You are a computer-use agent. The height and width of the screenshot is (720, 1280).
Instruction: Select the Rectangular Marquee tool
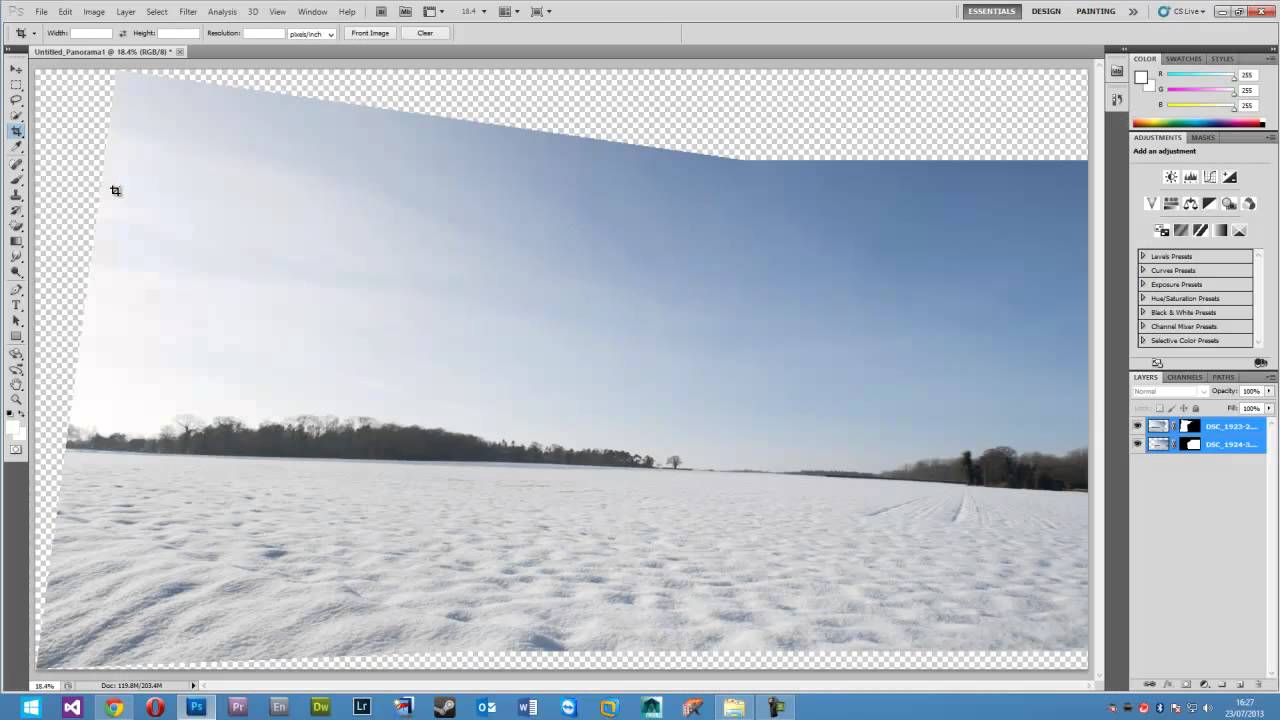tap(16, 85)
